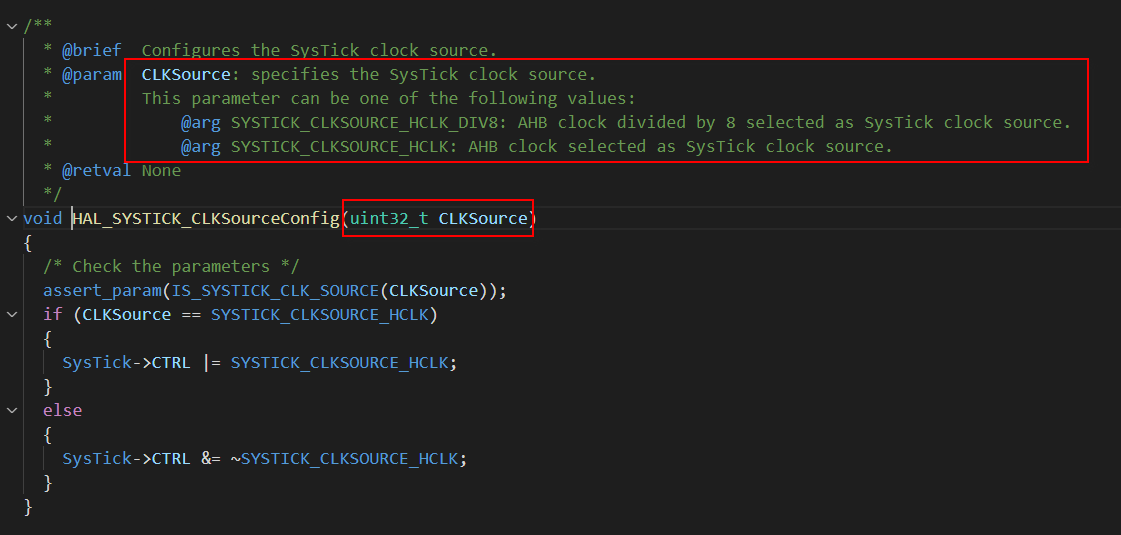Click SYSTICK_CLKSOURCE_HCLK in the if condition
The image size is (1121, 535).
point(319,315)
